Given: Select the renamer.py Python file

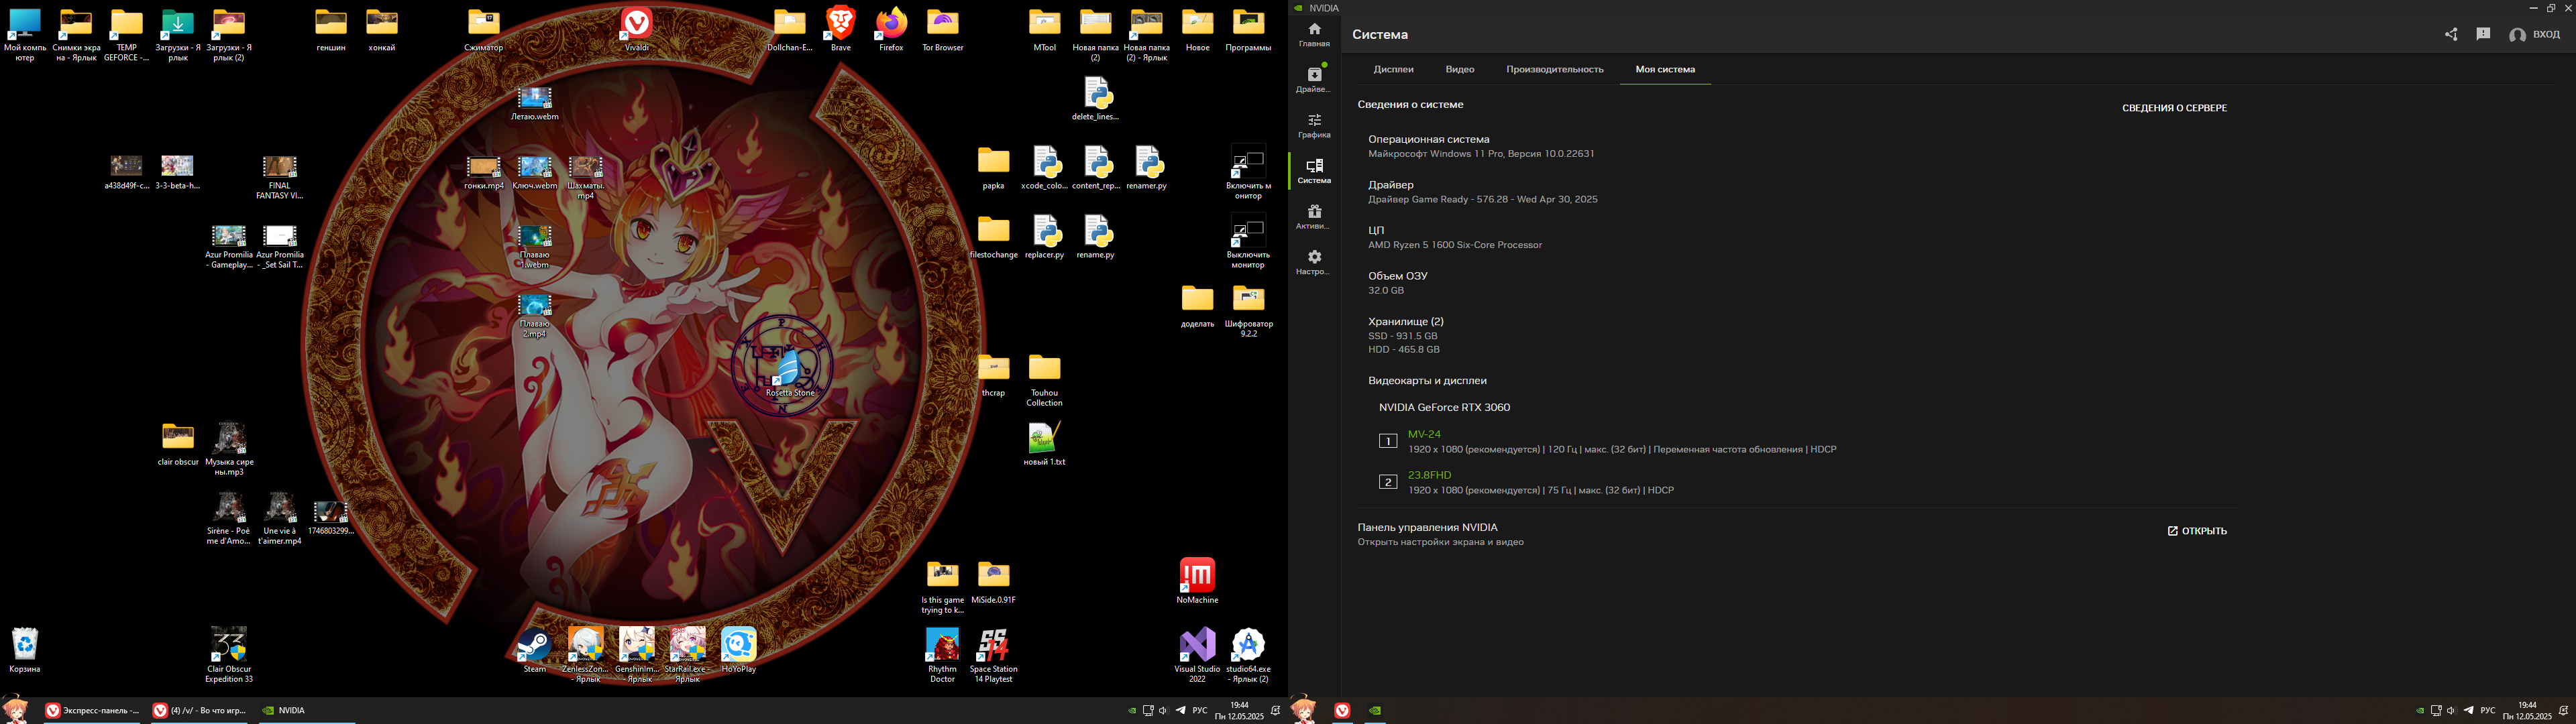Looking at the screenshot, I should point(1146,168).
